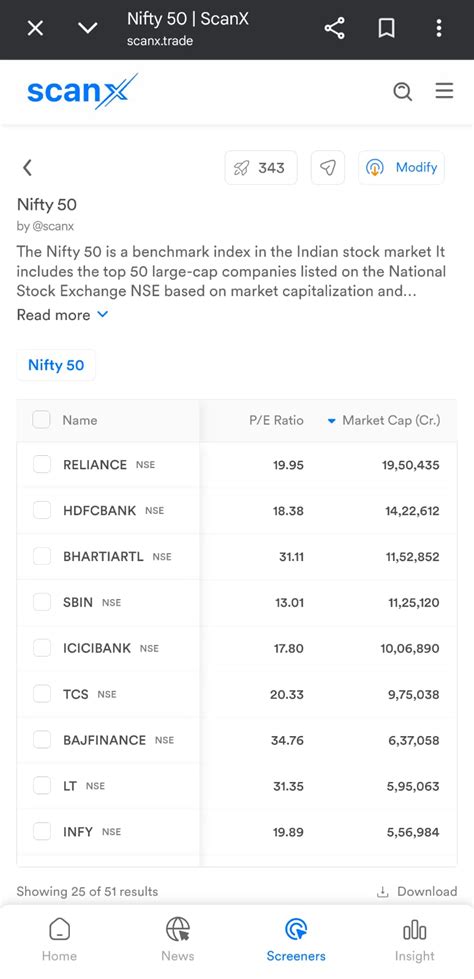Tick the select-all checkbox beside Name

click(41, 420)
